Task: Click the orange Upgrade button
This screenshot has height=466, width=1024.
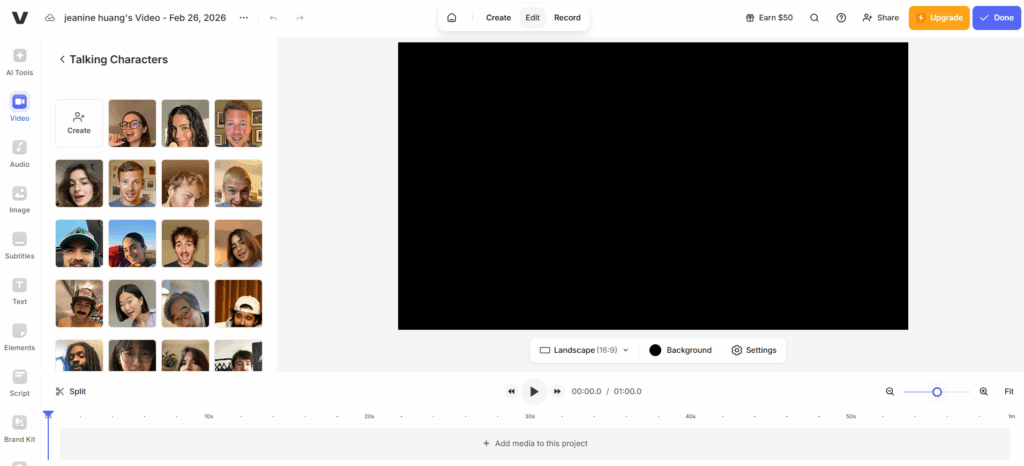Action: (939, 18)
